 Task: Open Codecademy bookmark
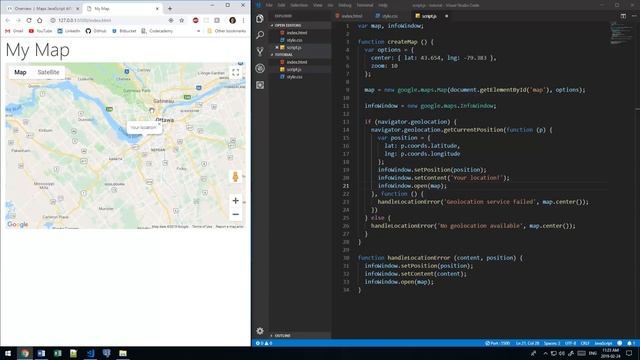[x=157, y=31]
